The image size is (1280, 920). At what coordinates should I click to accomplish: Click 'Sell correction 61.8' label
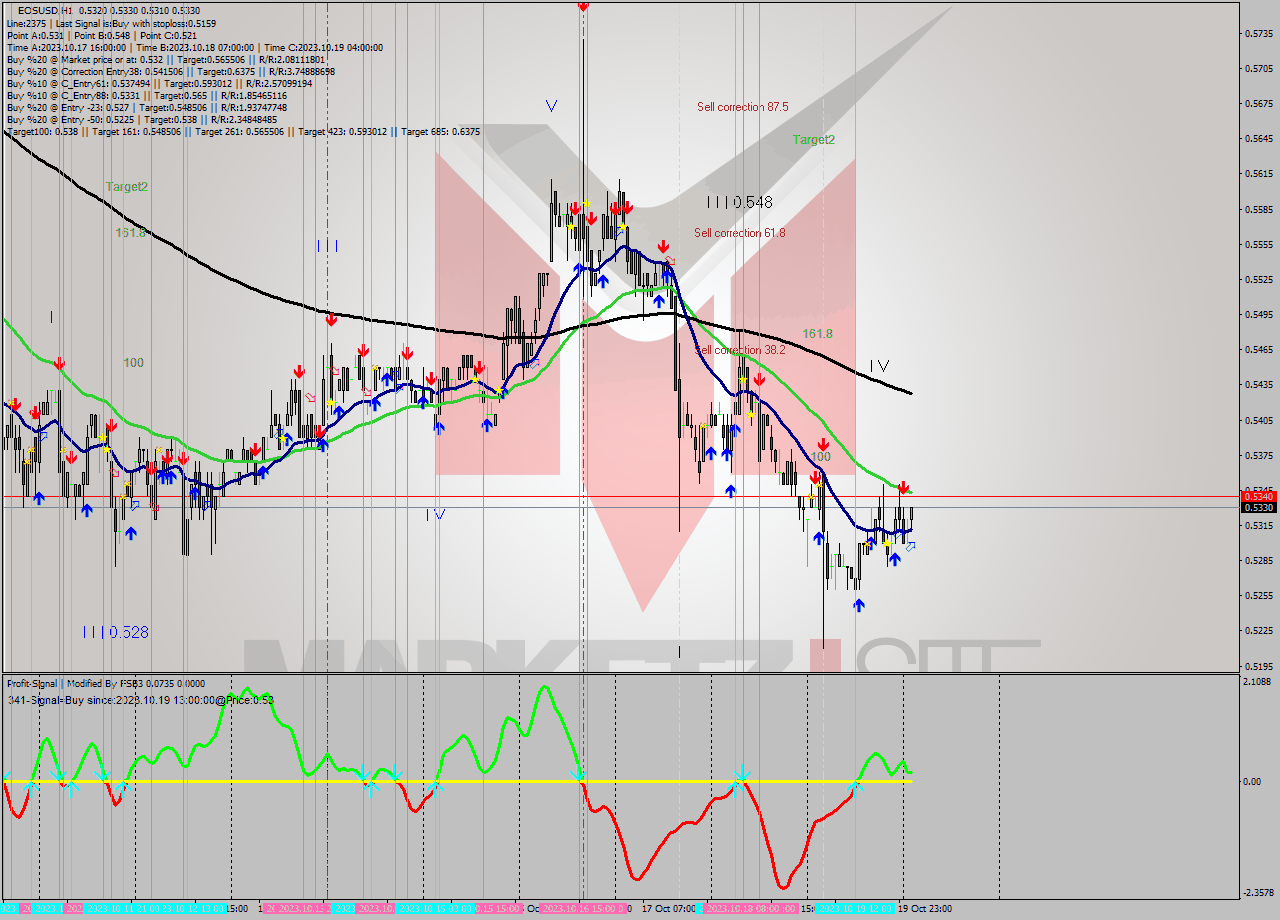click(x=740, y=233)
